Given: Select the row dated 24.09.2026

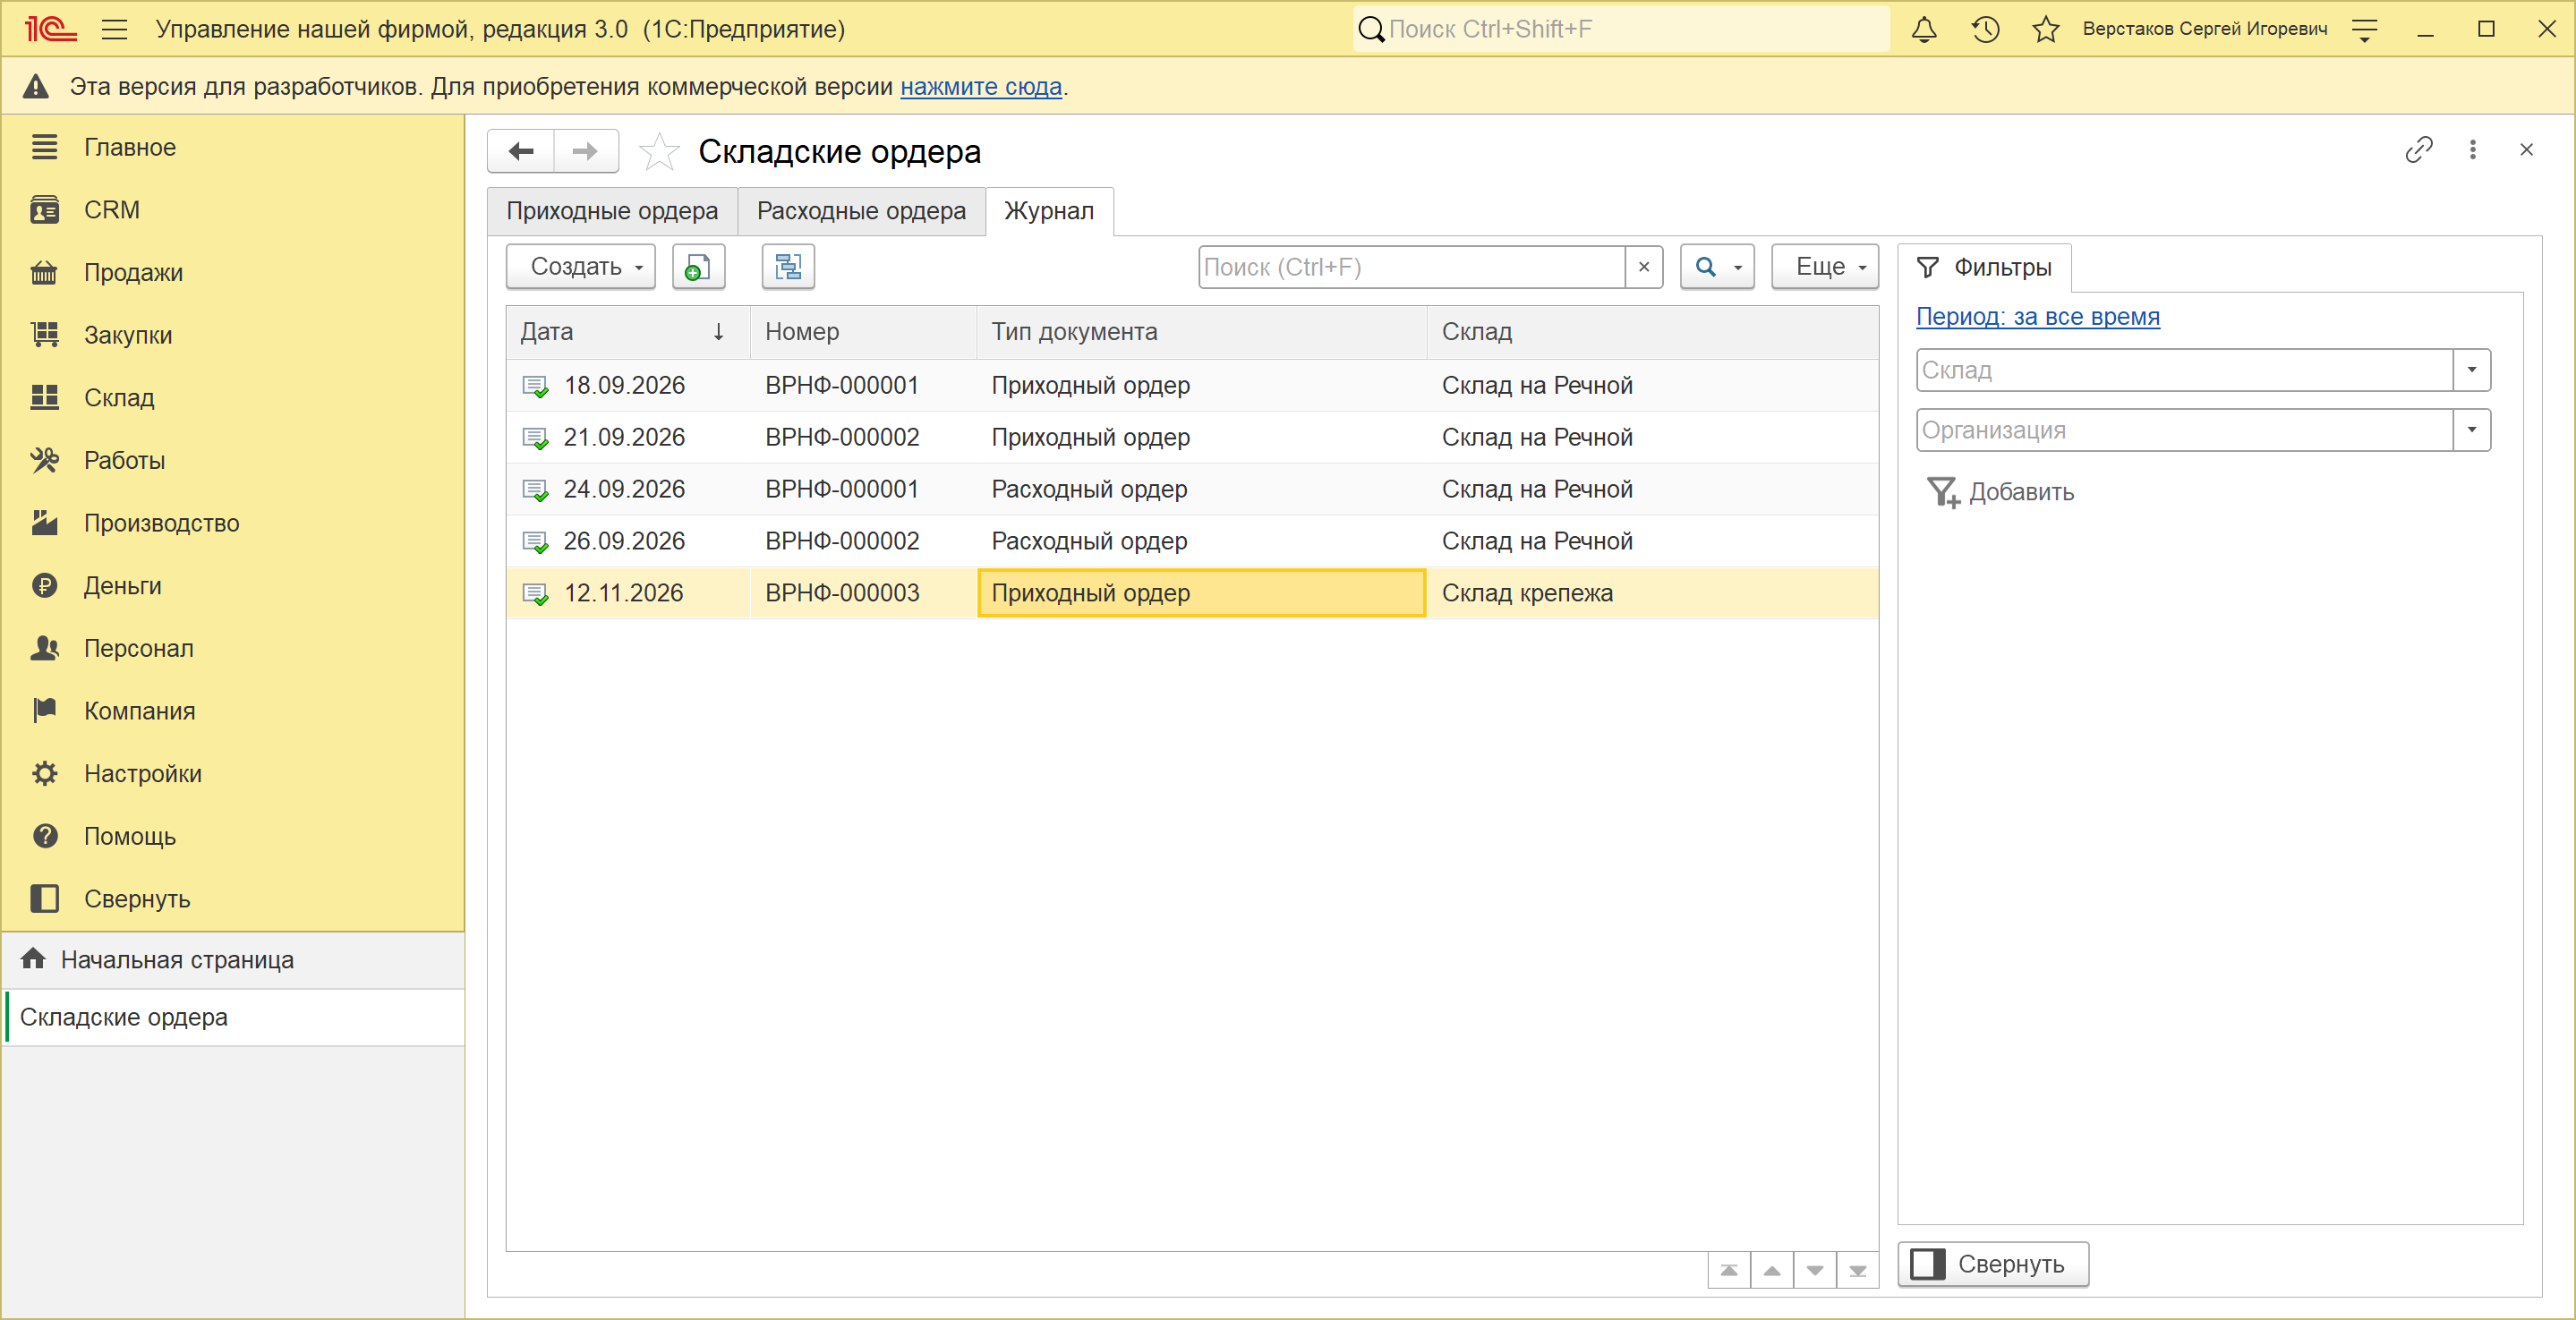Looking at the screenshot, I should point(1192,489).
